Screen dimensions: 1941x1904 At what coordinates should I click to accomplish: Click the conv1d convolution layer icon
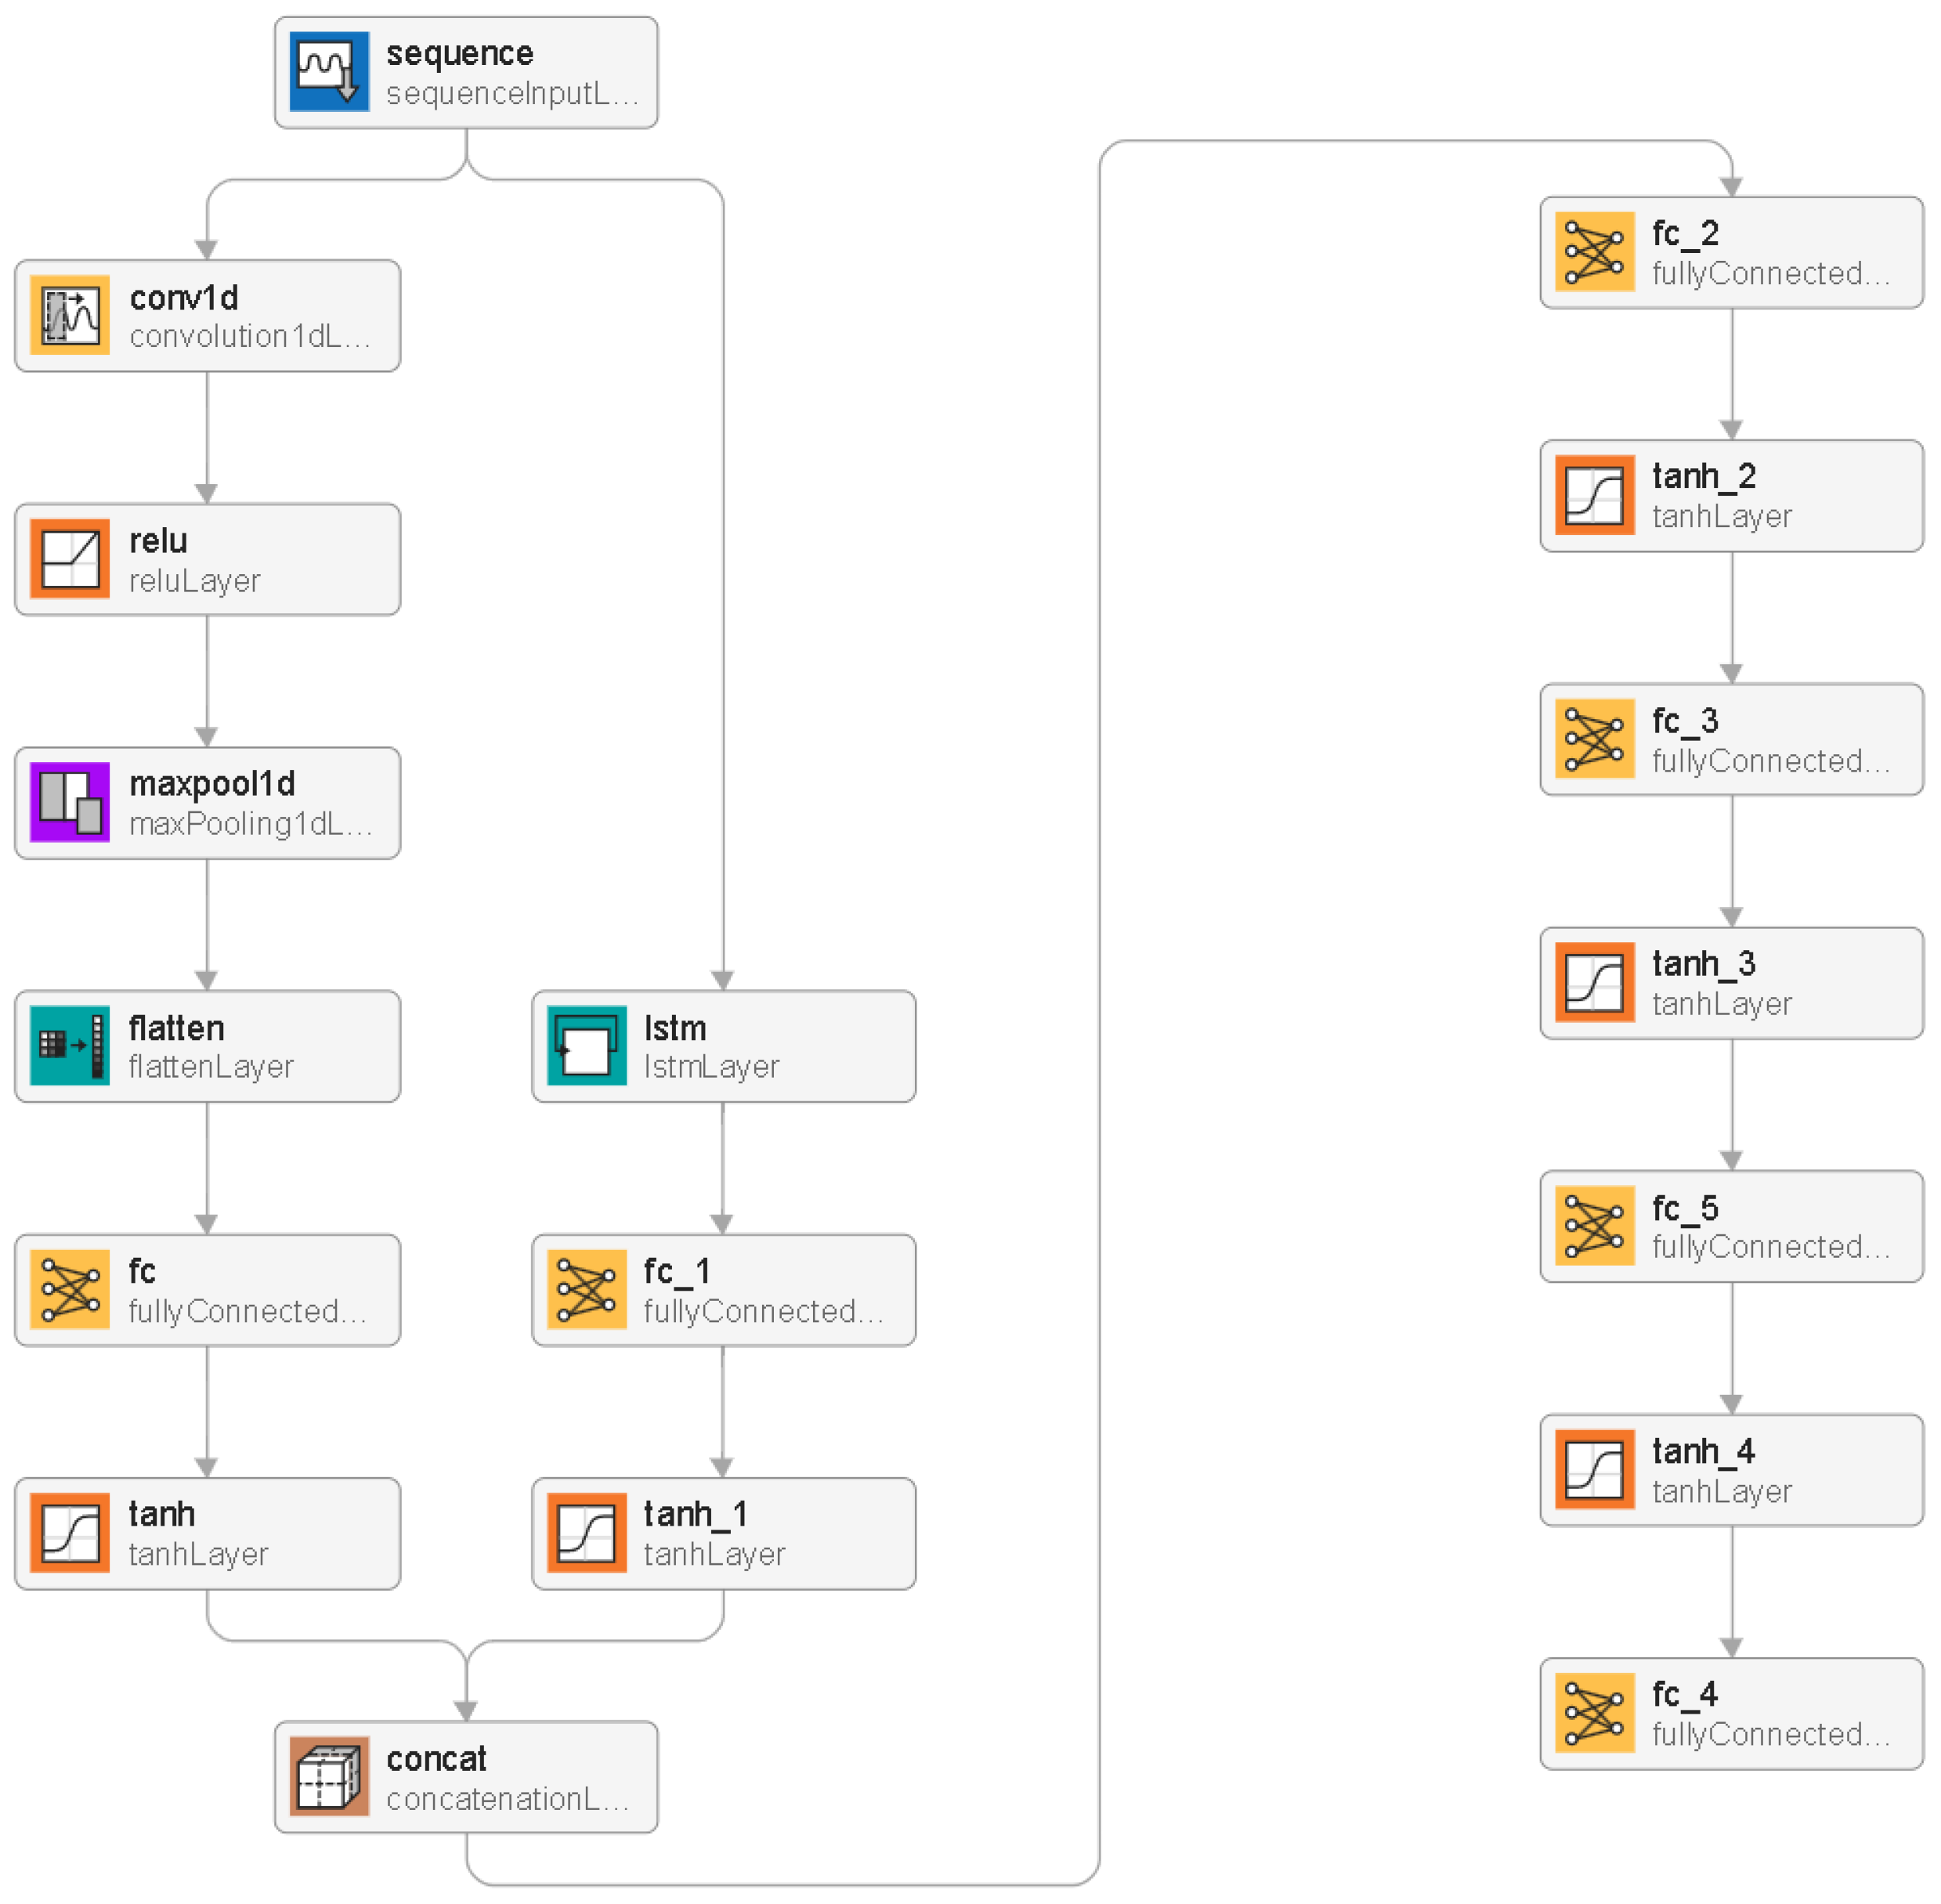pos(70,315)
